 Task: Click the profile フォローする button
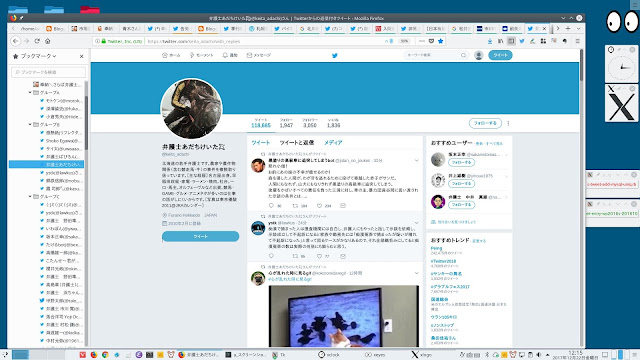click(485, 123)
